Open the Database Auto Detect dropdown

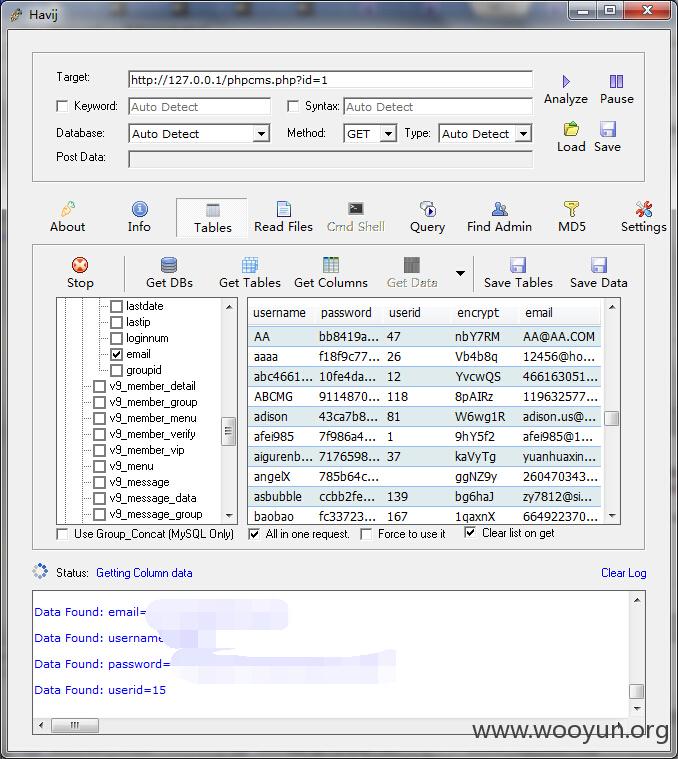[261, 134]
